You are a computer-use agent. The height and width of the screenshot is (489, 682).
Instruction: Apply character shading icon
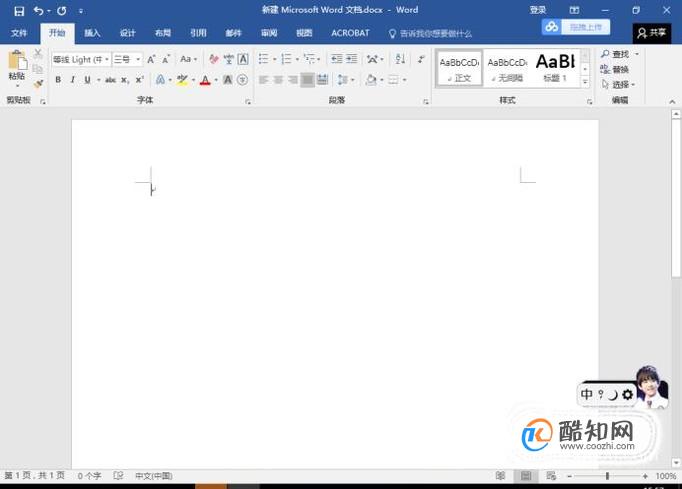coord(227,80)
